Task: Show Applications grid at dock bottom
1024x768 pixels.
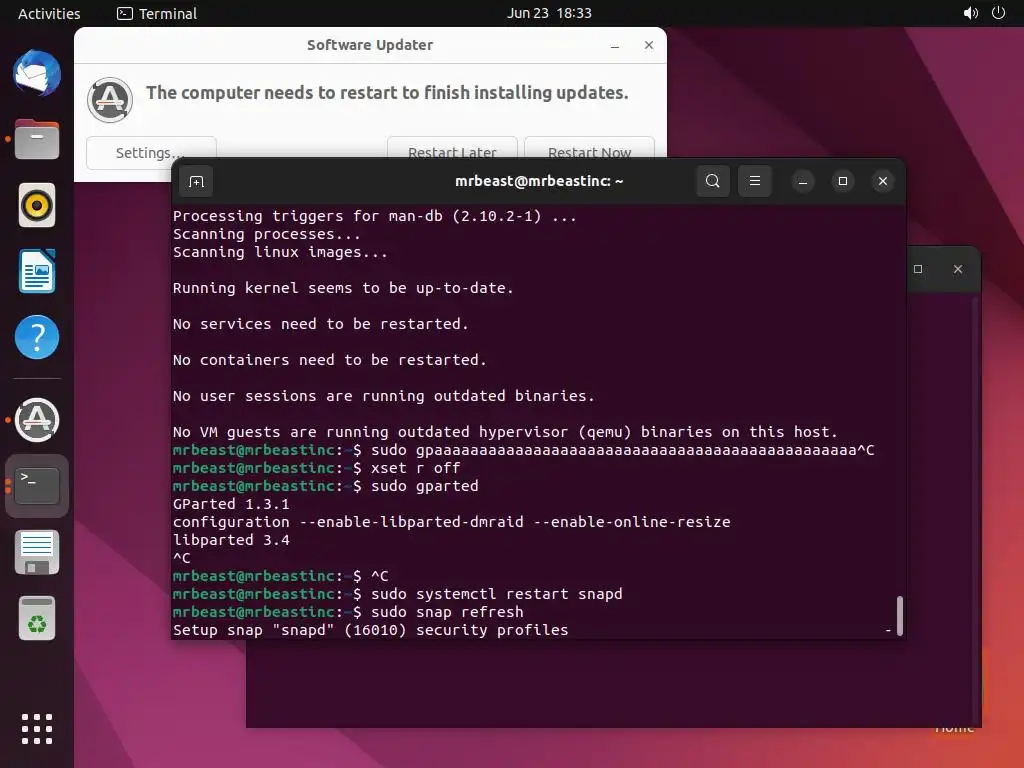Action: (37, 729)
